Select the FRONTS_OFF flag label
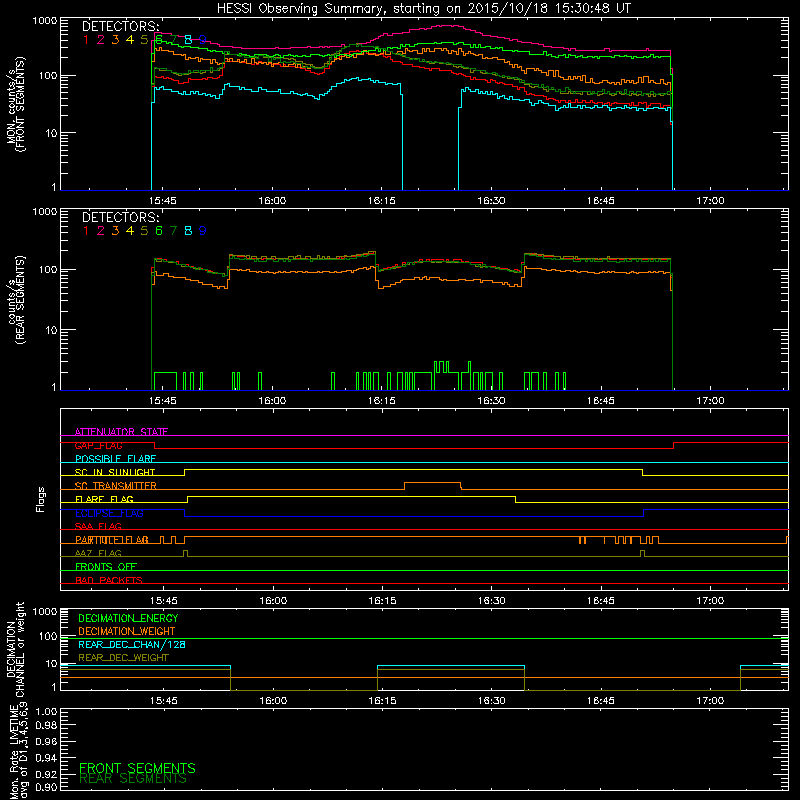This screenshot has width=800, height=800. point(106,566)
